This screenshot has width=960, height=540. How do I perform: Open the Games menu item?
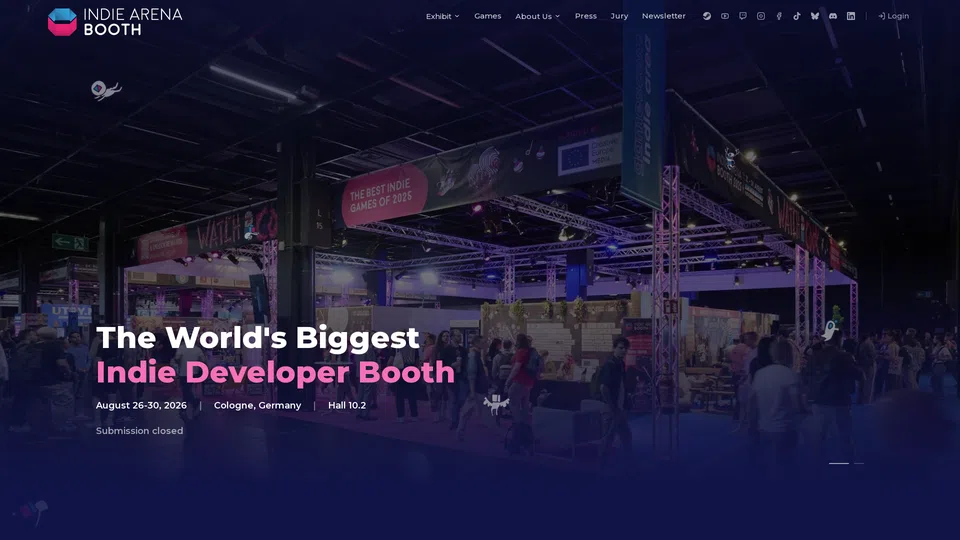tap(487, 16)
